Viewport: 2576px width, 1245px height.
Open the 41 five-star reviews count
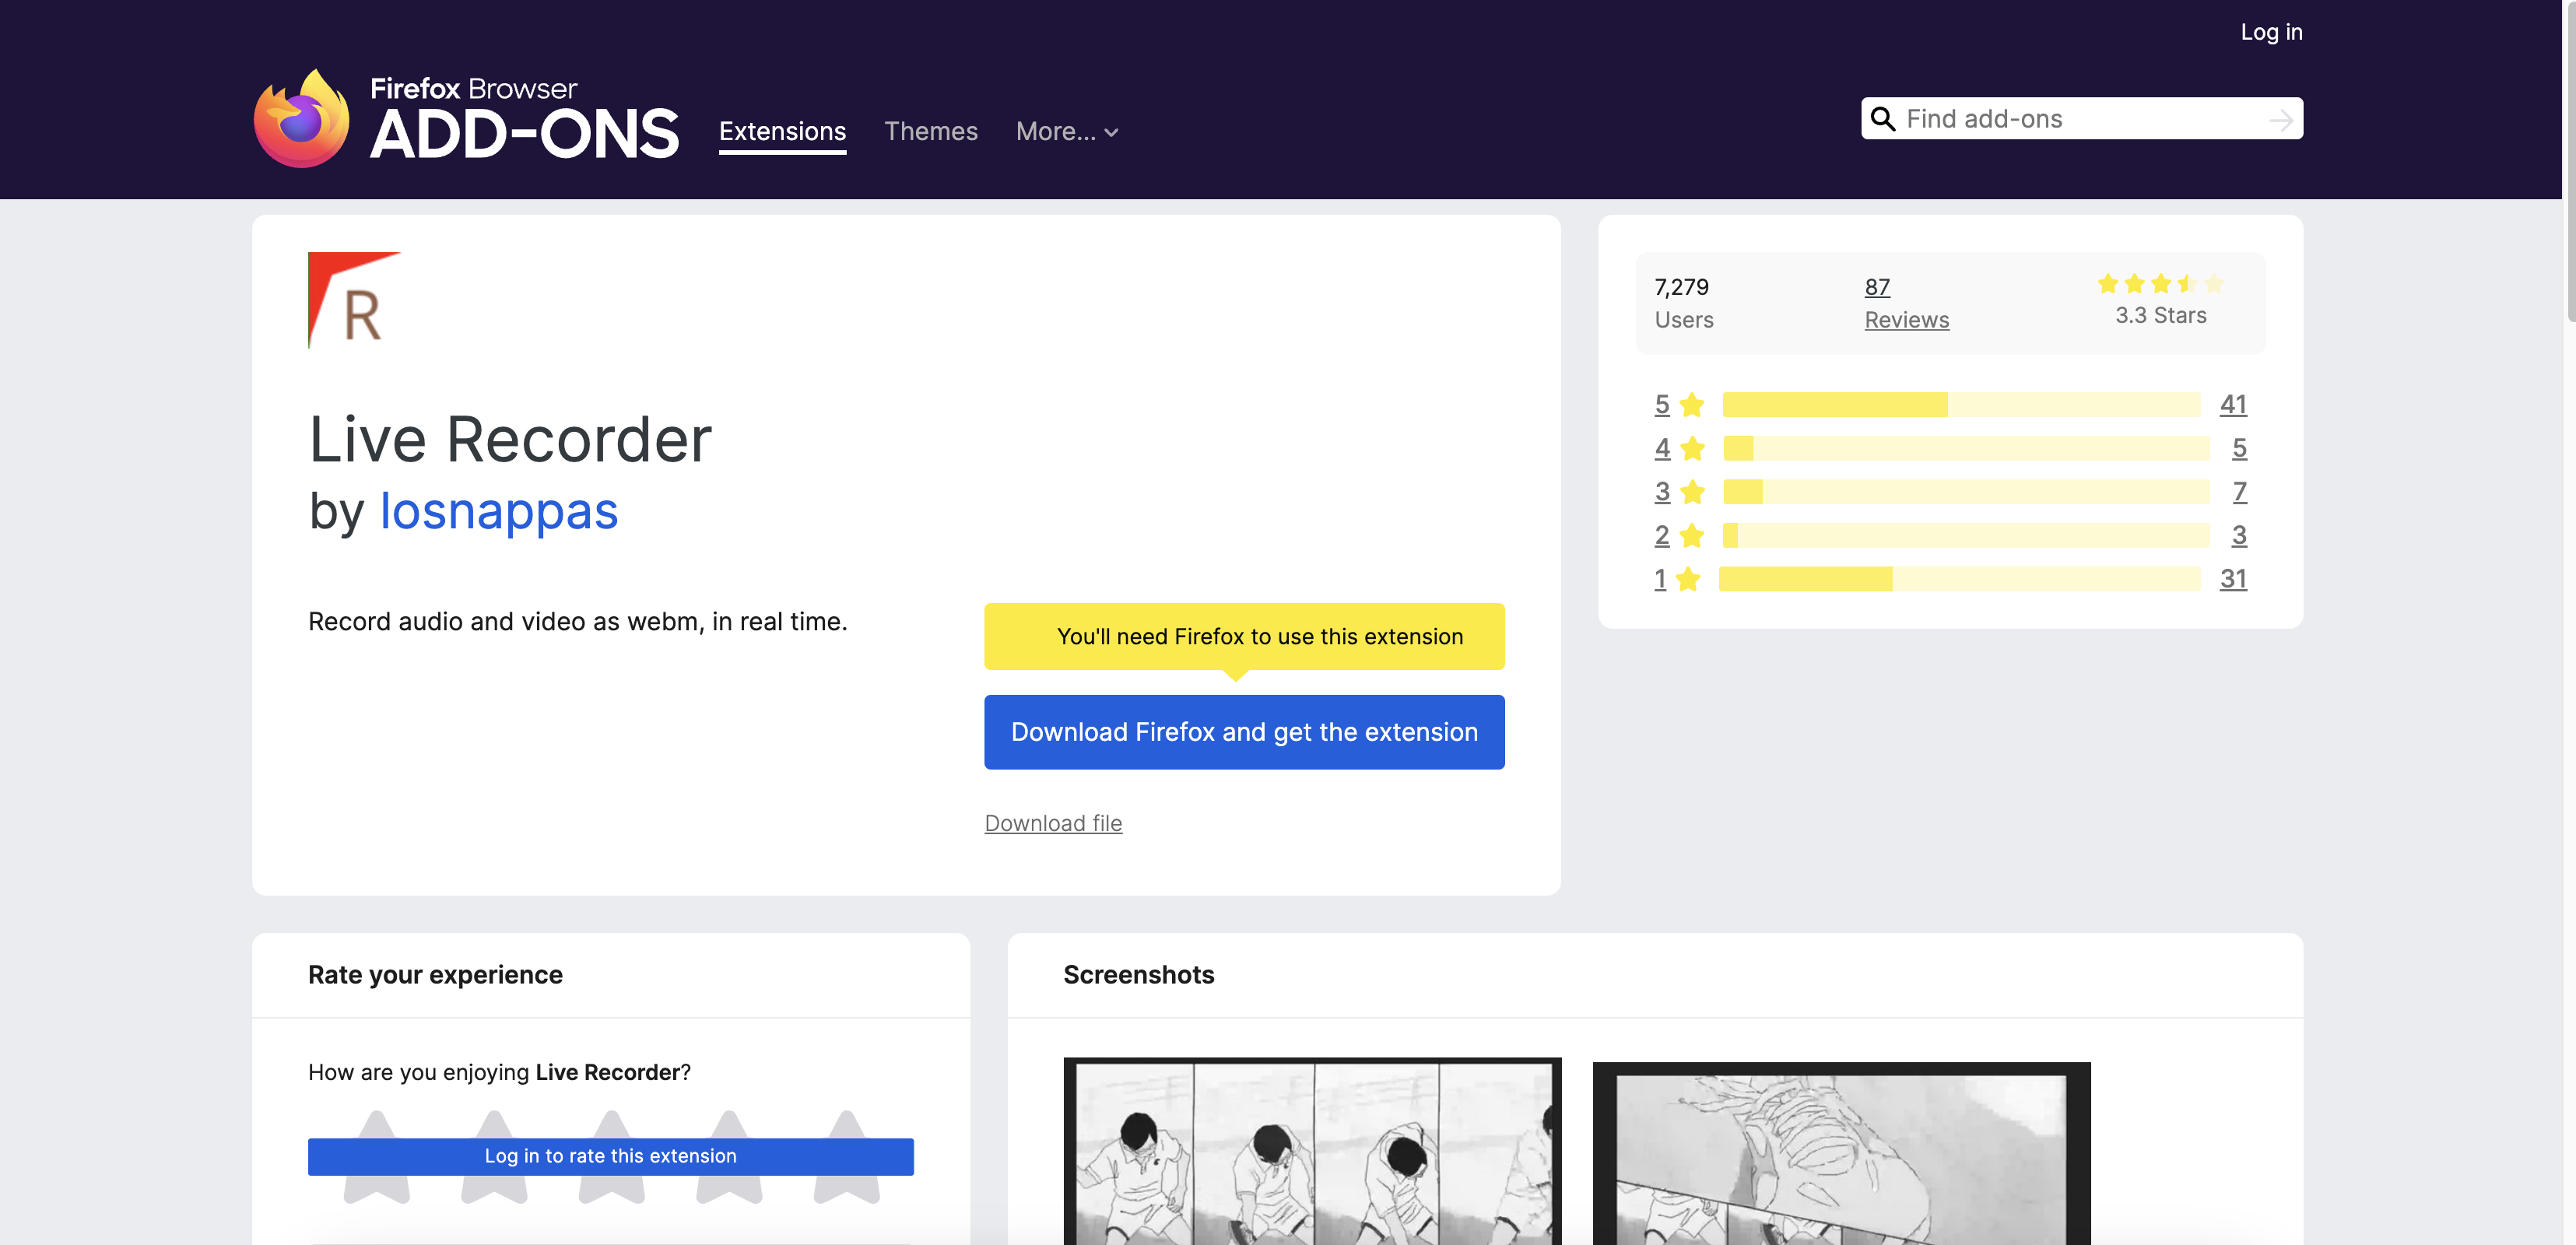click(x=2233, y=405)
